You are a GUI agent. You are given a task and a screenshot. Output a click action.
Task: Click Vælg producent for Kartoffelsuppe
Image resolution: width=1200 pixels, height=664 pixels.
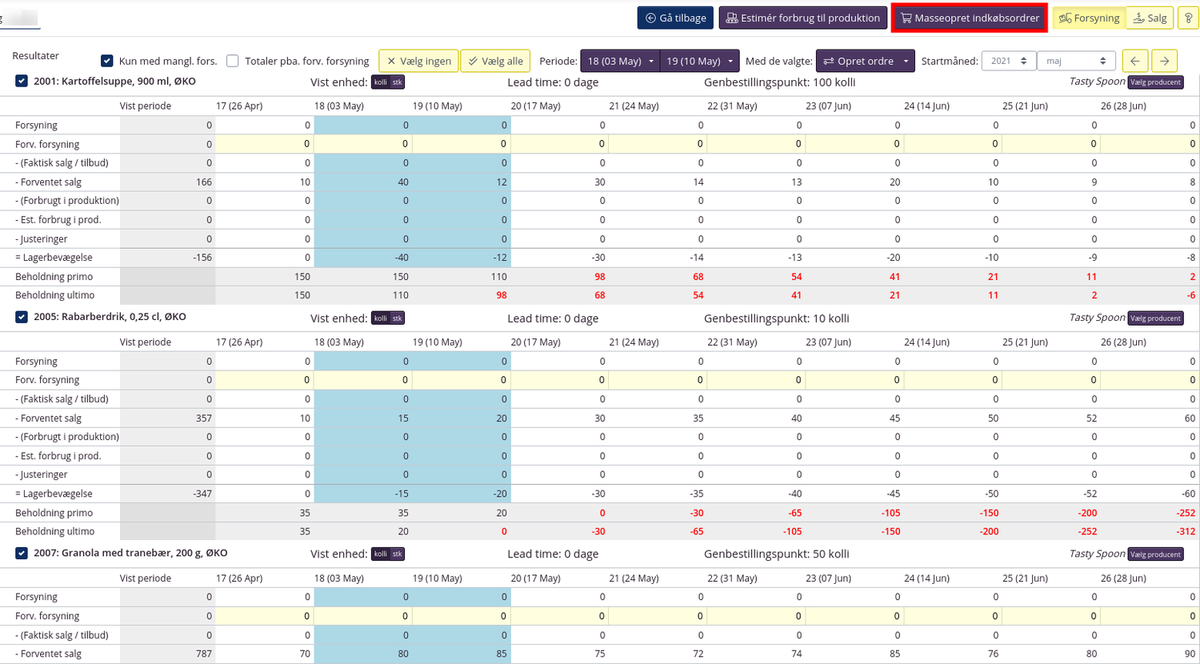[x=1155, y=82]
